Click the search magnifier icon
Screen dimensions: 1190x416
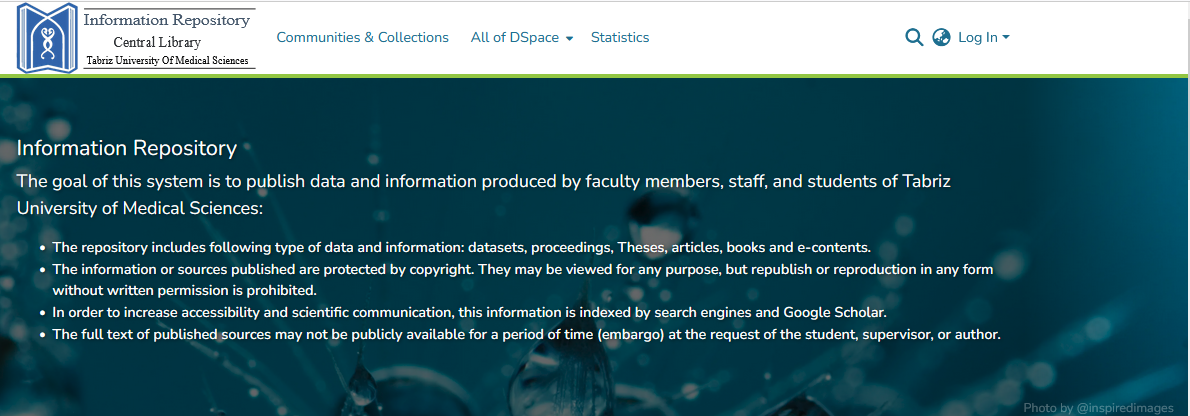[x=913, y=38]
